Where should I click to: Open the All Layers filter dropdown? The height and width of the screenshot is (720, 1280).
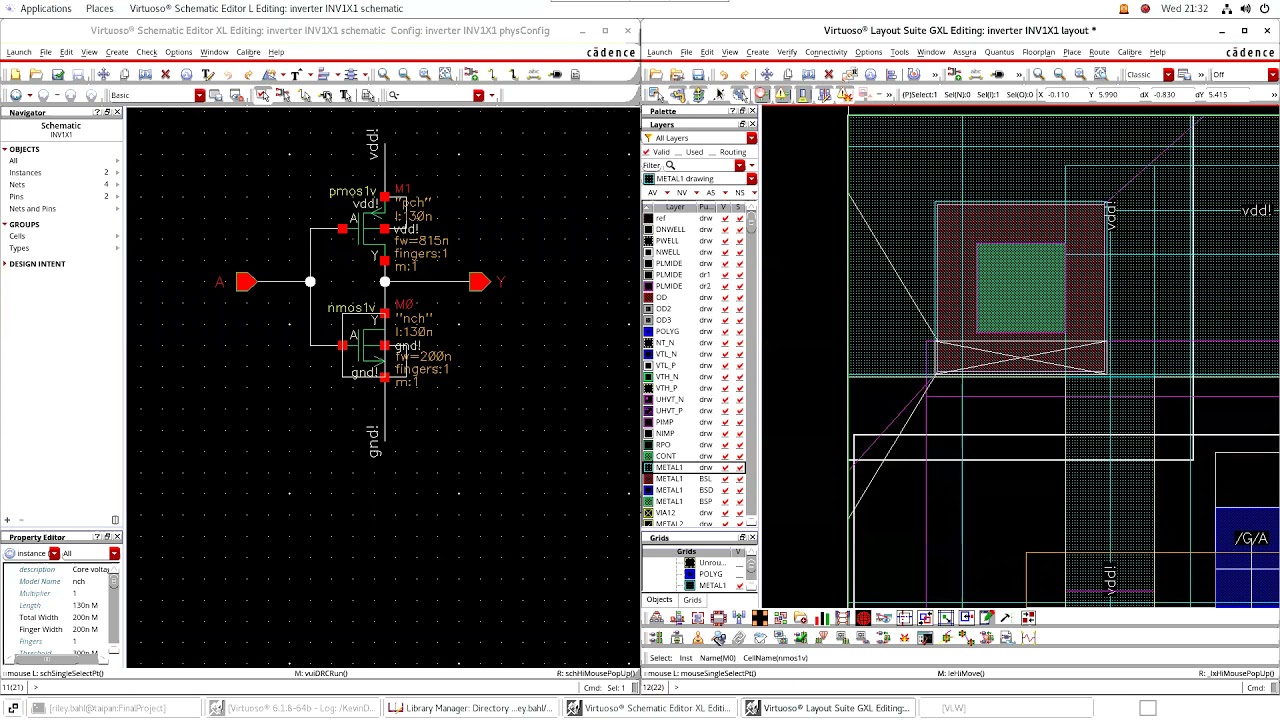(751, 138)
